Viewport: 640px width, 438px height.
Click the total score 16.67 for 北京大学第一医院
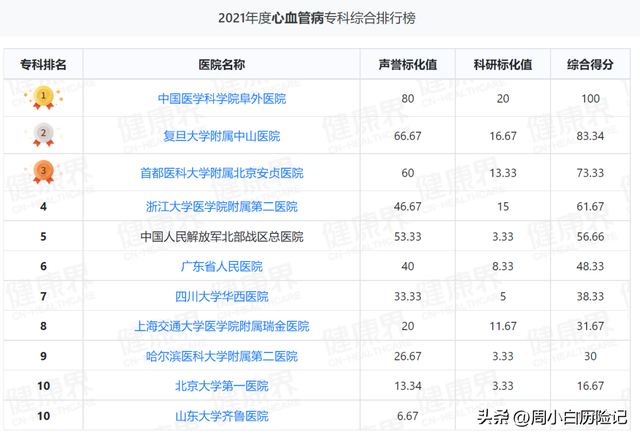(x=590, y=386)
